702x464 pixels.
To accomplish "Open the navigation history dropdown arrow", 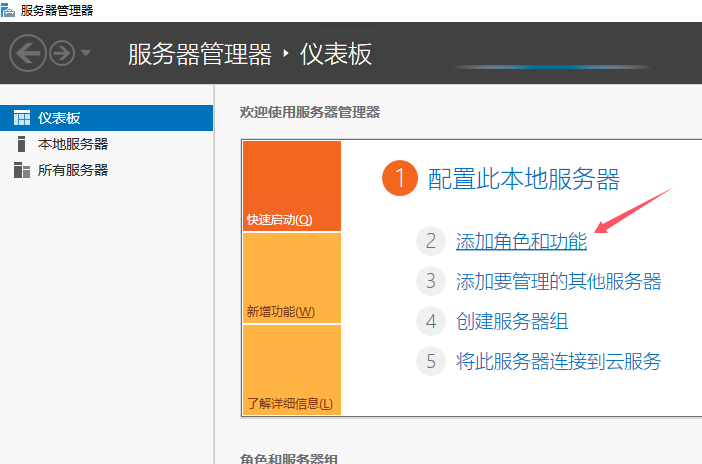I will pyautogui.click(x=86, y=54).
